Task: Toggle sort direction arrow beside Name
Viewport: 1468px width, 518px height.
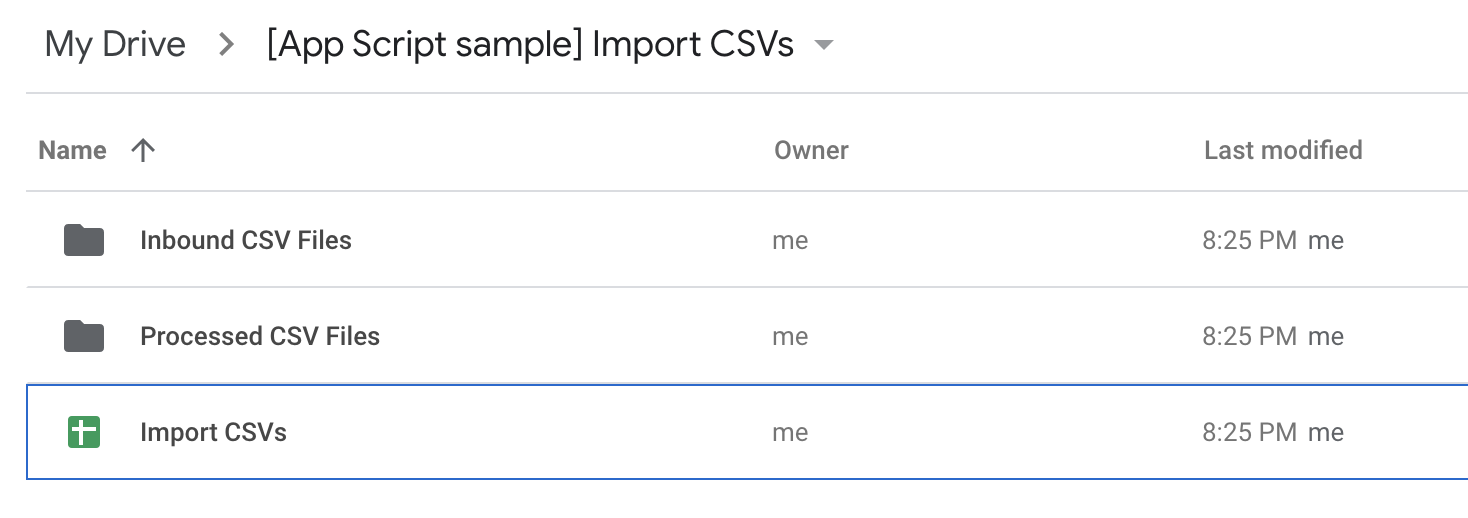Action: 143,151
